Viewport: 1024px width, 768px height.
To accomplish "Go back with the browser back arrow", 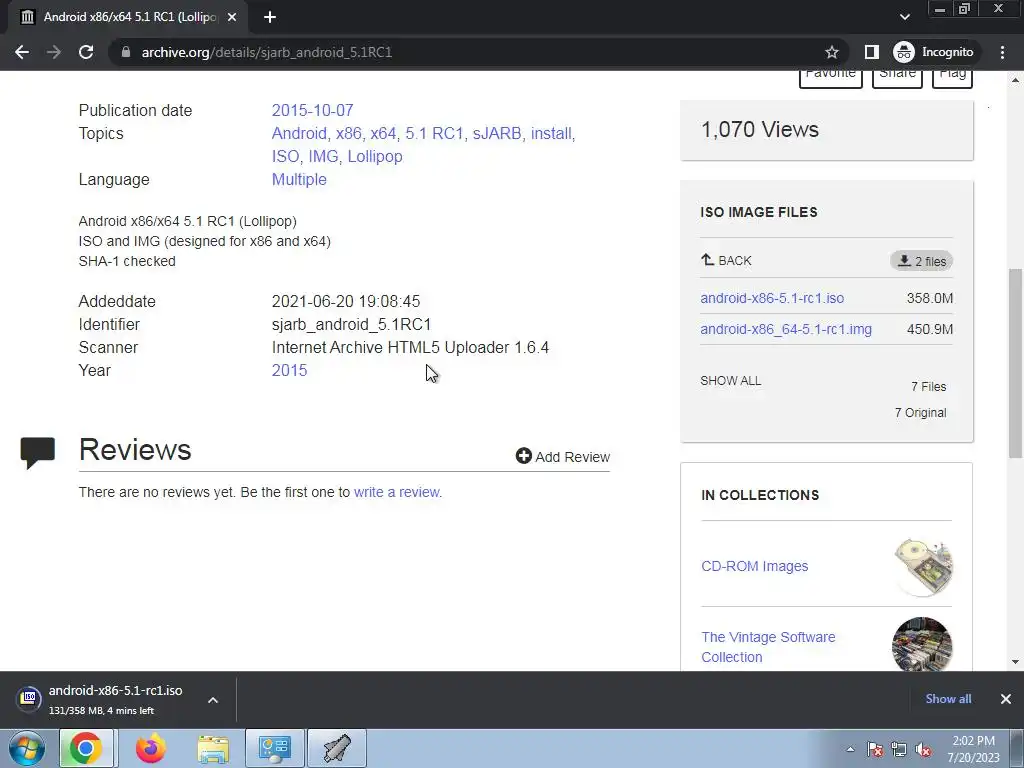I will (x=22, y=52).
